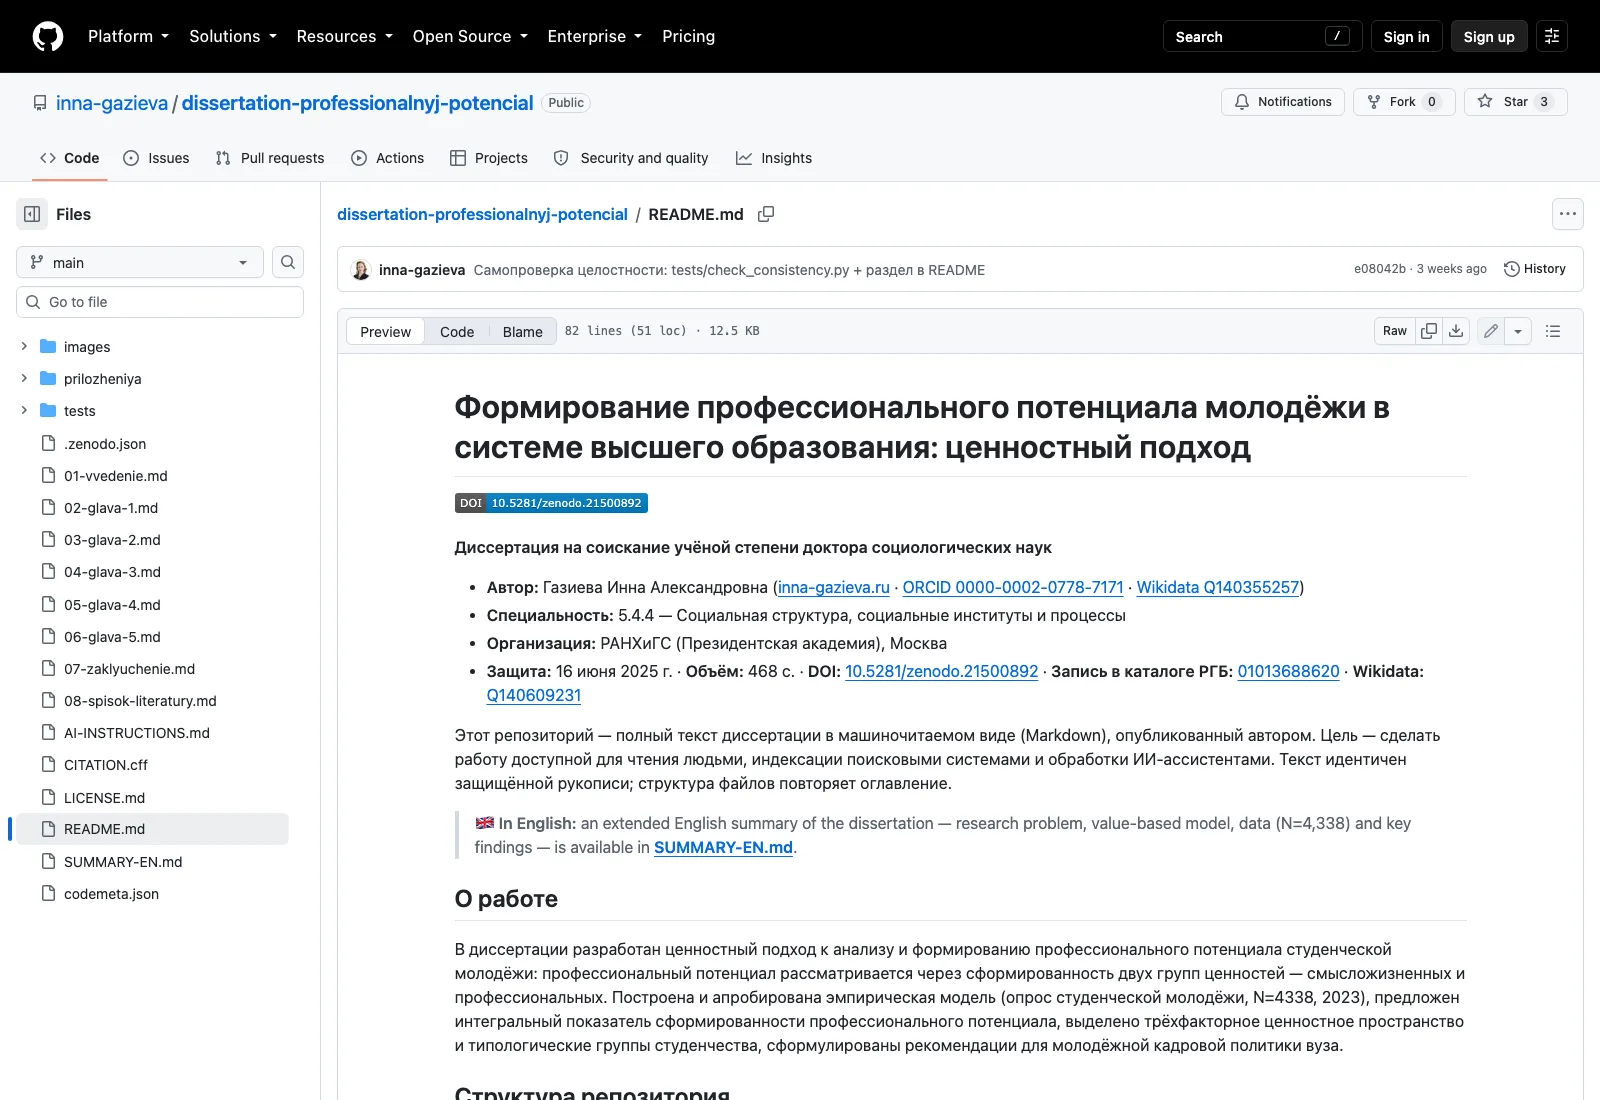Collapse the Files side panel icon
This screenshot has height=1100, width=1600.
click(32, 214)
